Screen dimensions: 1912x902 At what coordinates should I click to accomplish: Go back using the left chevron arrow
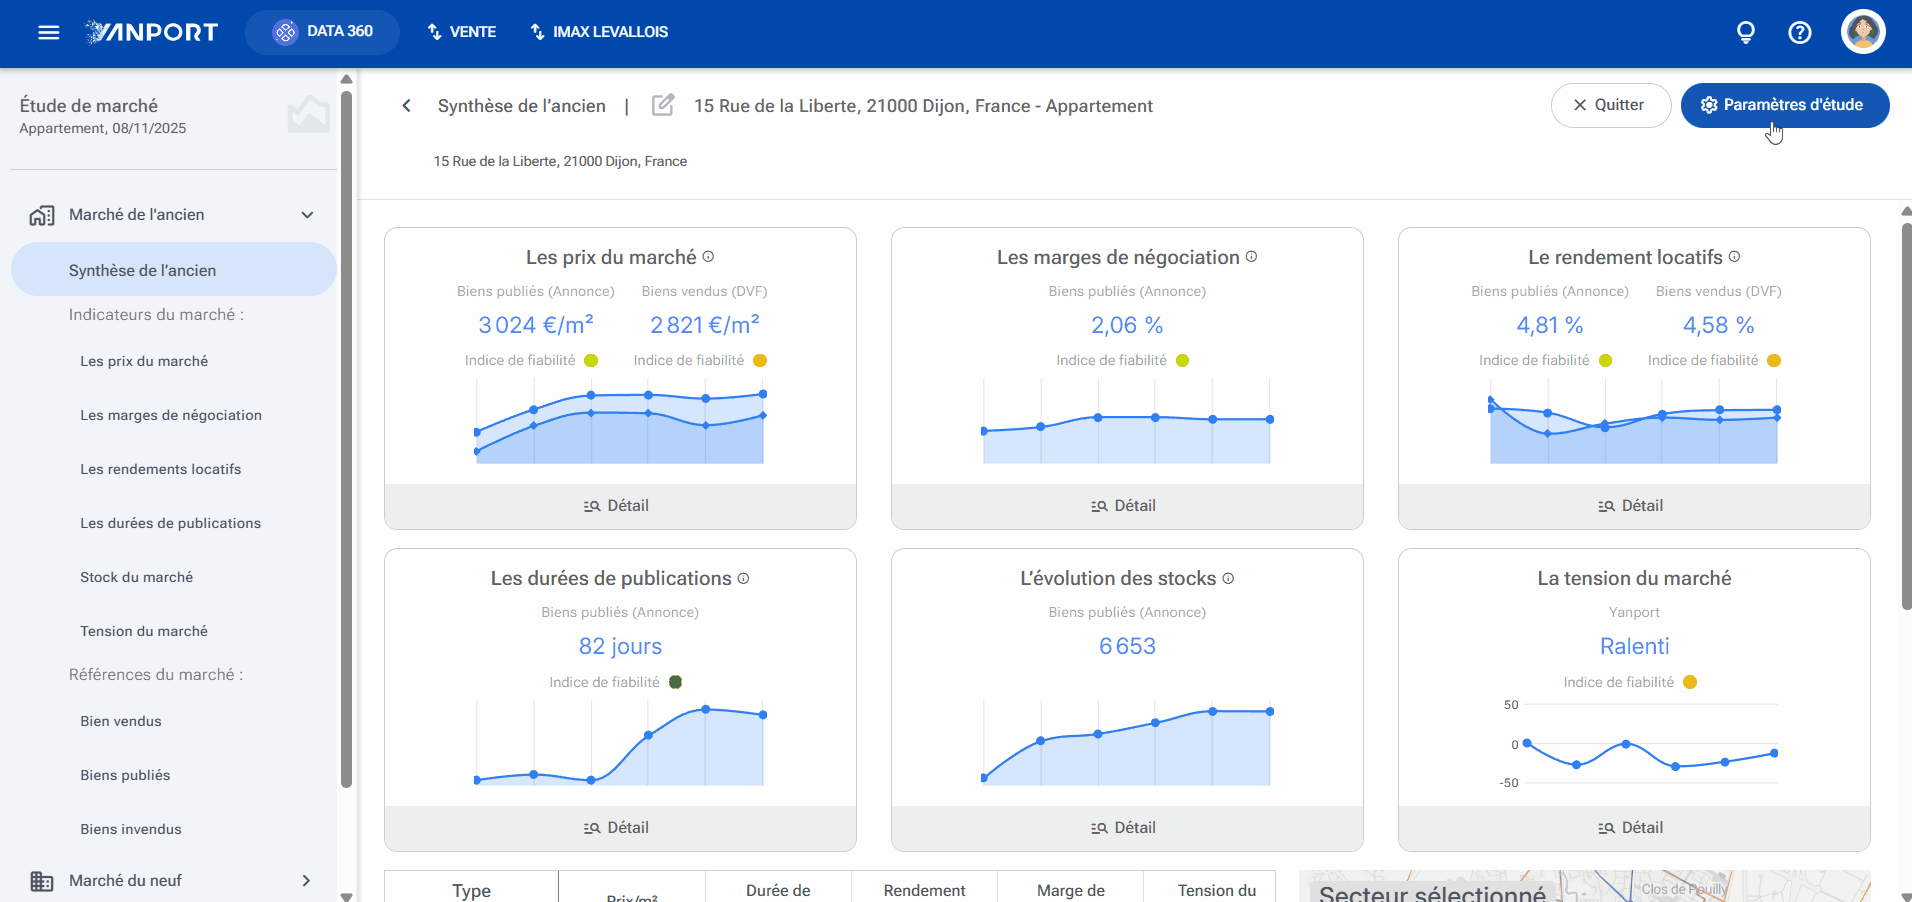click(406, 106)
